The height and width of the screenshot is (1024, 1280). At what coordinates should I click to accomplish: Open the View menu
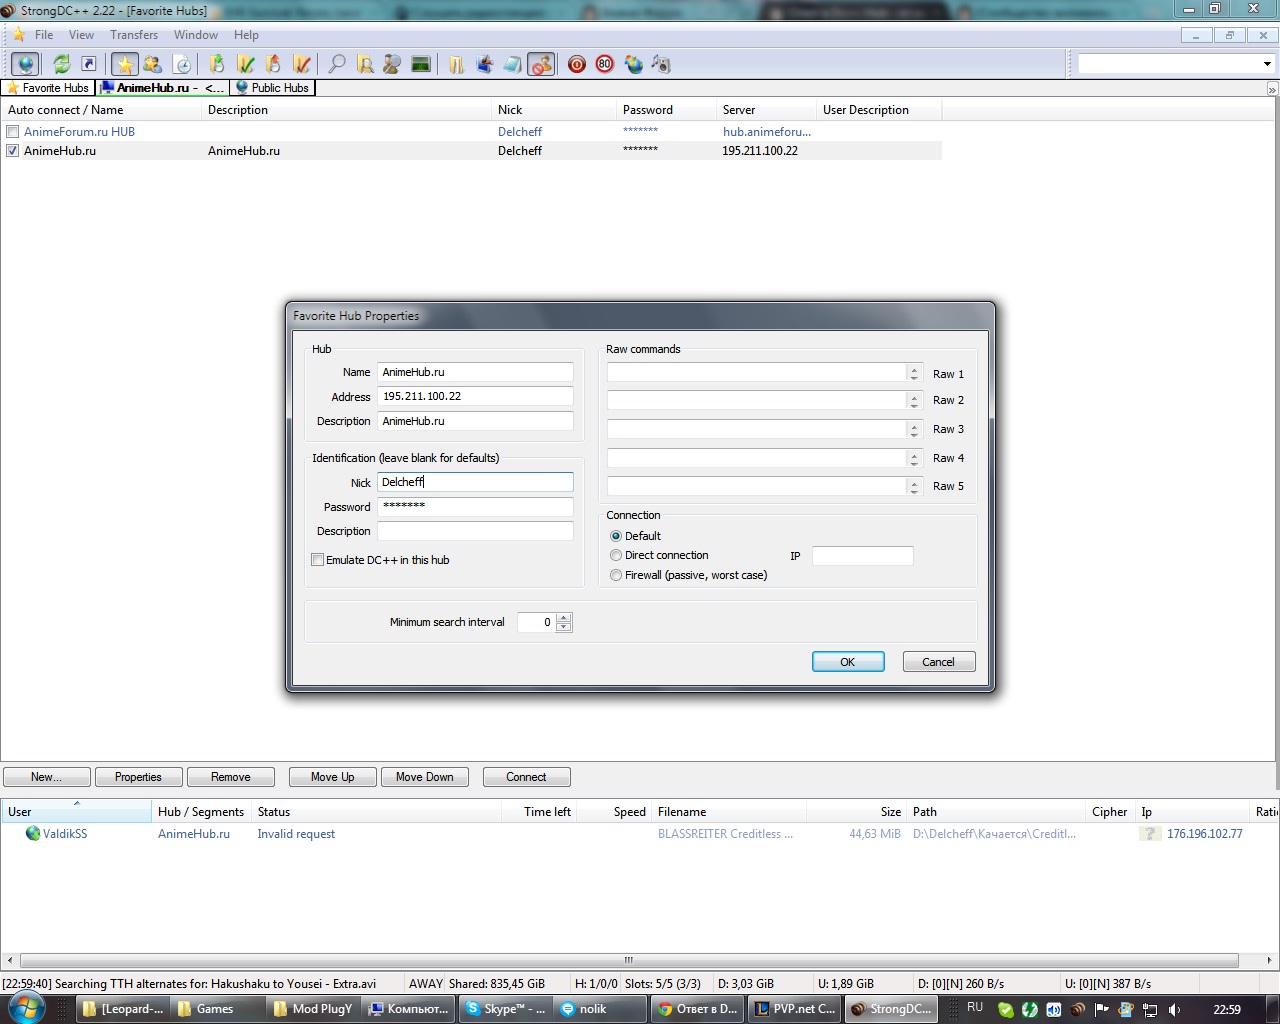pyautogui.click(x=81, y=35)
